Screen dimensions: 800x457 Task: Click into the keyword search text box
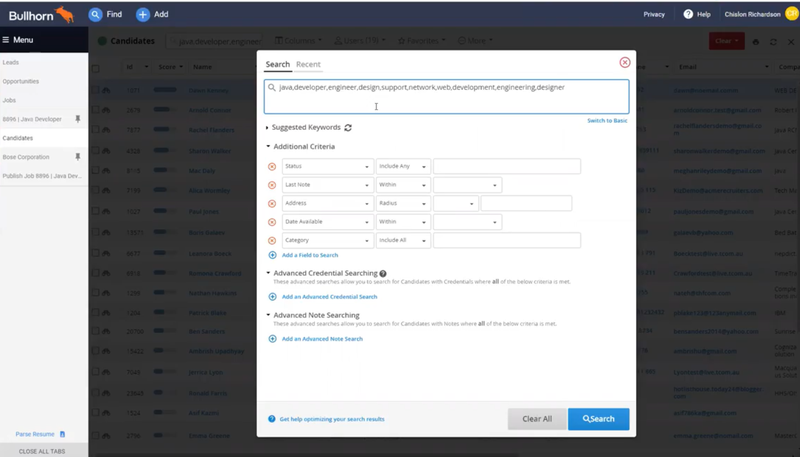coord(446,96)
